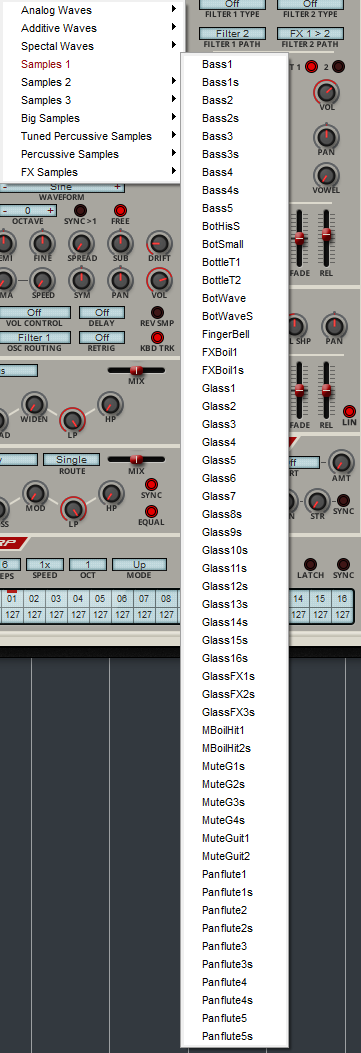The image size is (361, 1053).
Task: Open the OSC ROUTING selector
Action: 35,338
